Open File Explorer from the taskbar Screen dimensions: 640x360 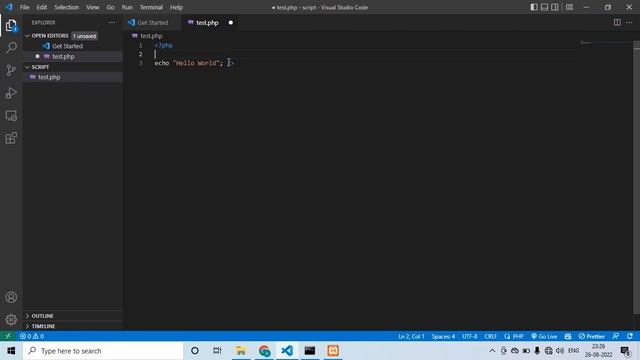pyautogui.click(x=241, y=351)
